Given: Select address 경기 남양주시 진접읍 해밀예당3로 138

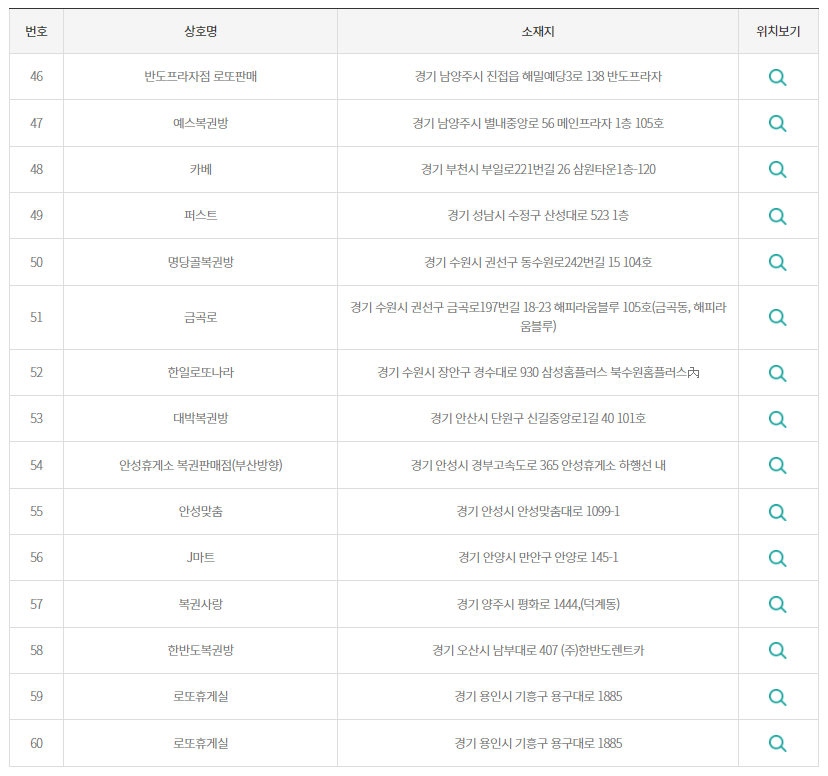Looking at the screenshot, I should pyautogui.click(x=509, y=77).
